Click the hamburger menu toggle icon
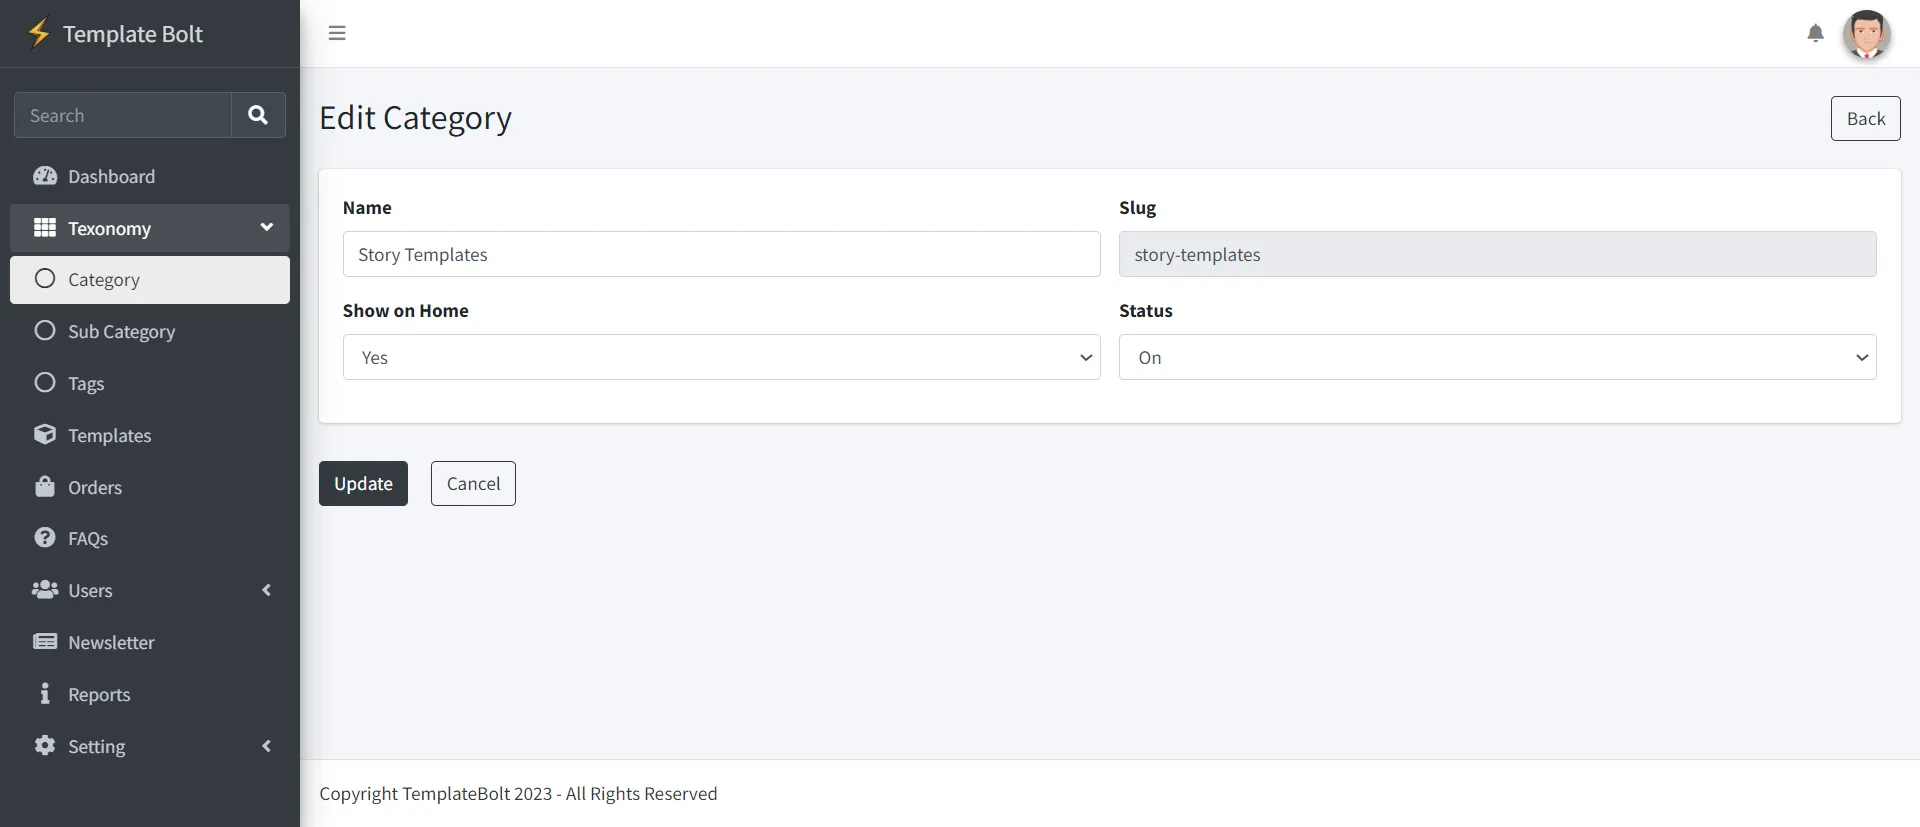This screenshot has width=1920, height=827. (x=337, y=33)
